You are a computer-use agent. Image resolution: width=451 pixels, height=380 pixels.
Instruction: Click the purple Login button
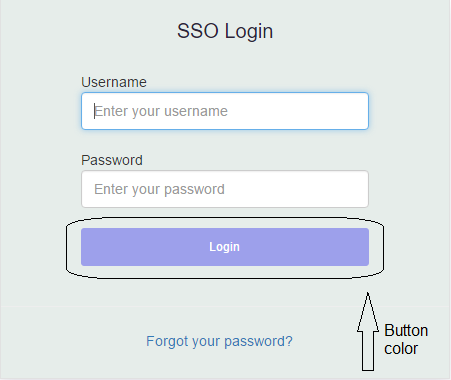(225, 247)
